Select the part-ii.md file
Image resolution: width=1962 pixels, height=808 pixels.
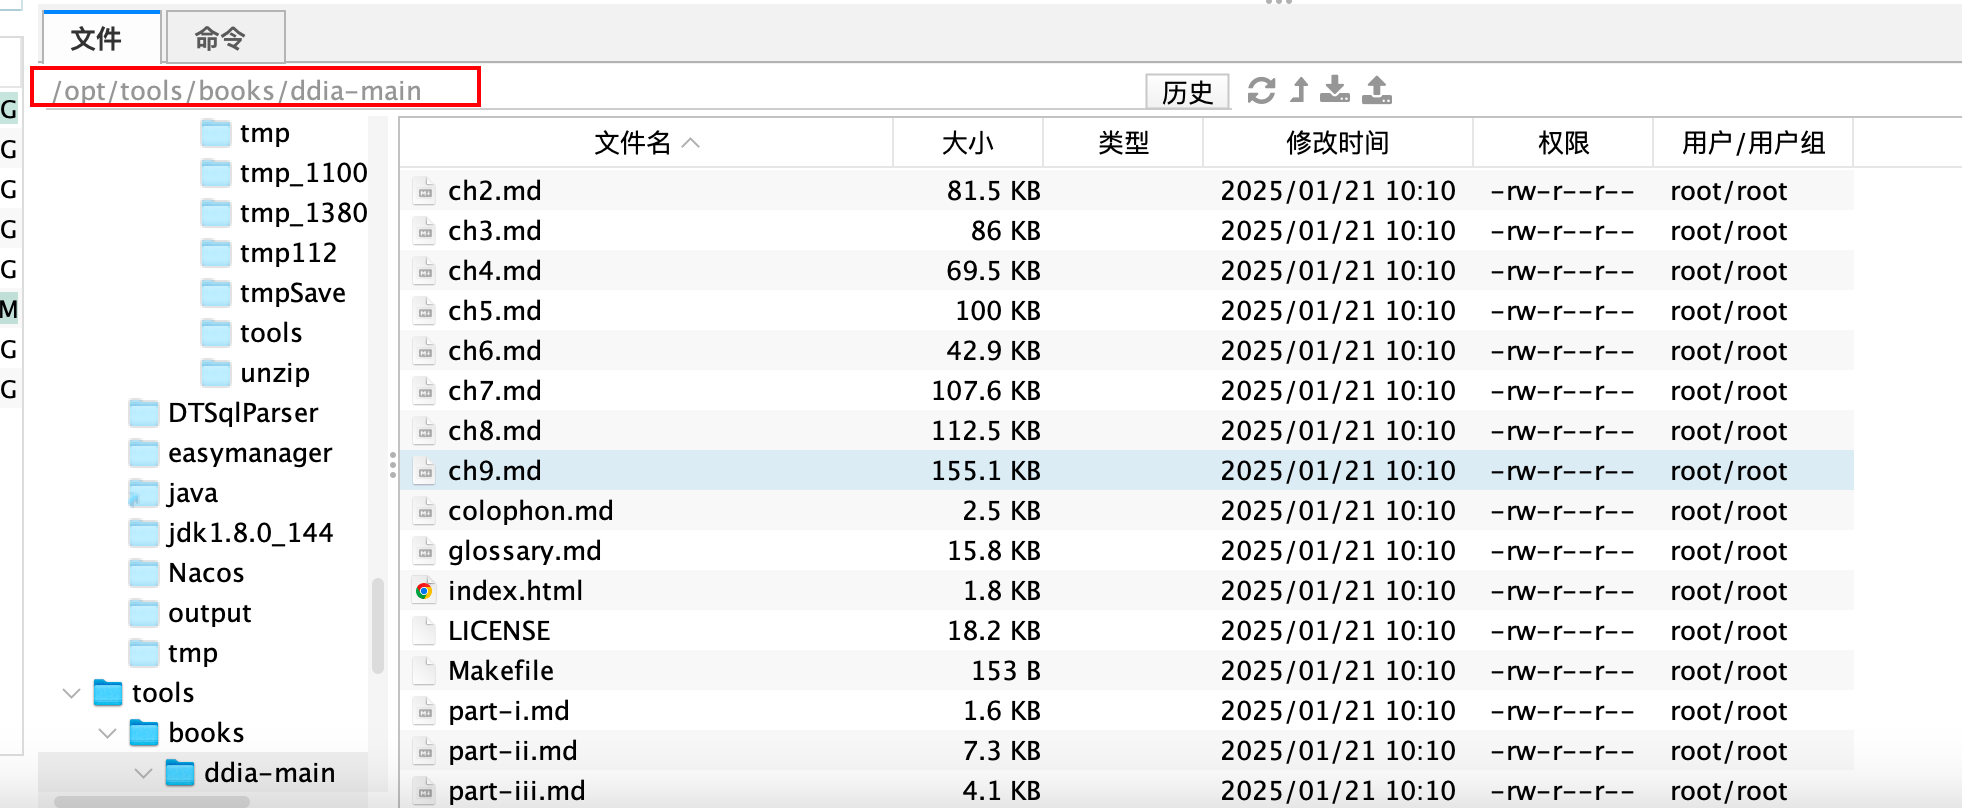click(x=512, y=751)
